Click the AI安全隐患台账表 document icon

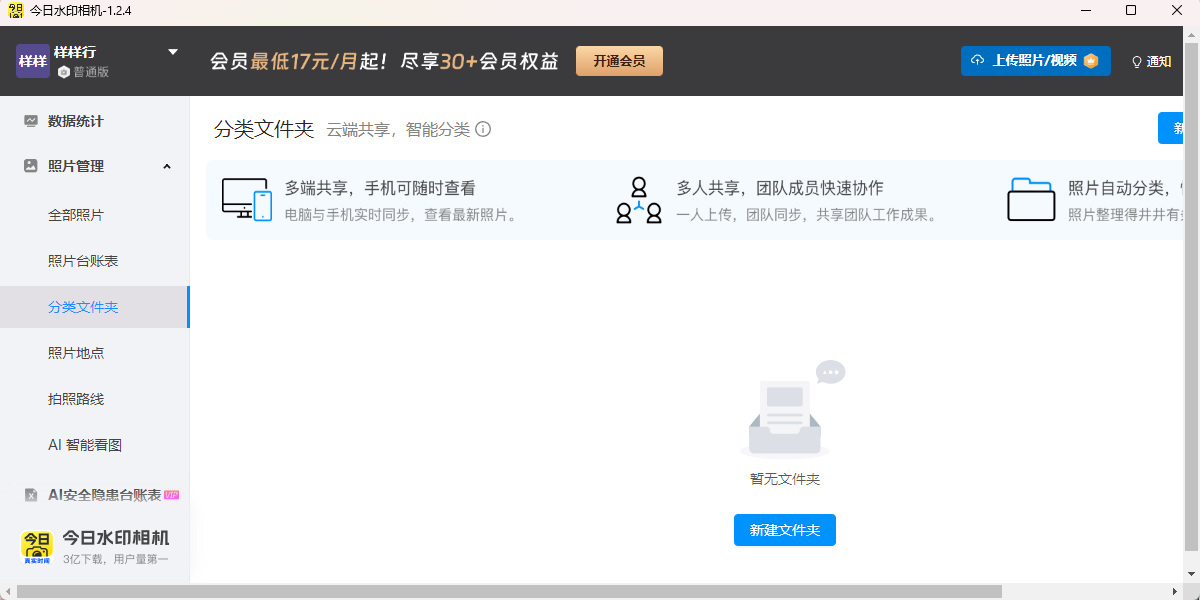pyautogui.click(x=31, y=495)
